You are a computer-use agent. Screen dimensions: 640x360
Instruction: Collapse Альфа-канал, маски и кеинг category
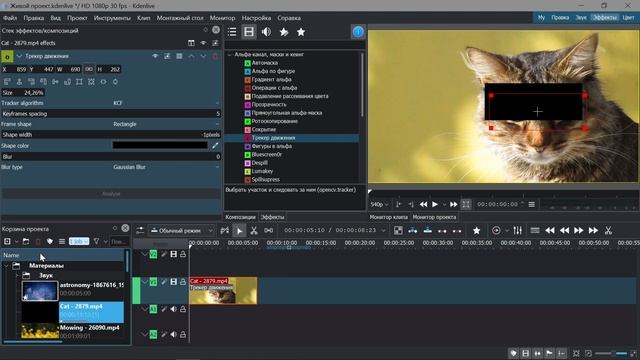coord(229,54)
